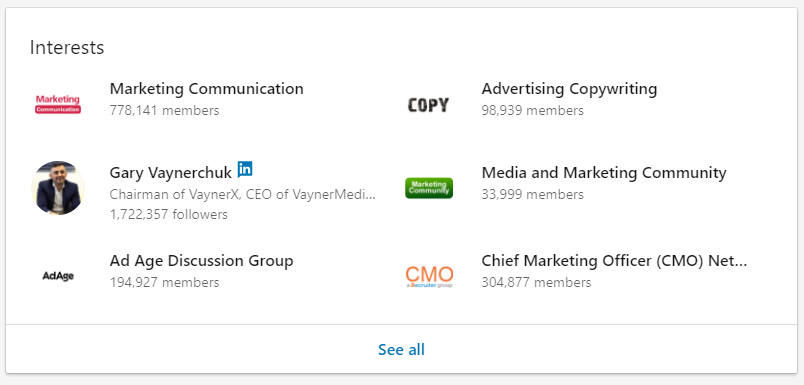Click the 304,877 members count
Viewport: 804px width, 385px height.
pos(536,282)
